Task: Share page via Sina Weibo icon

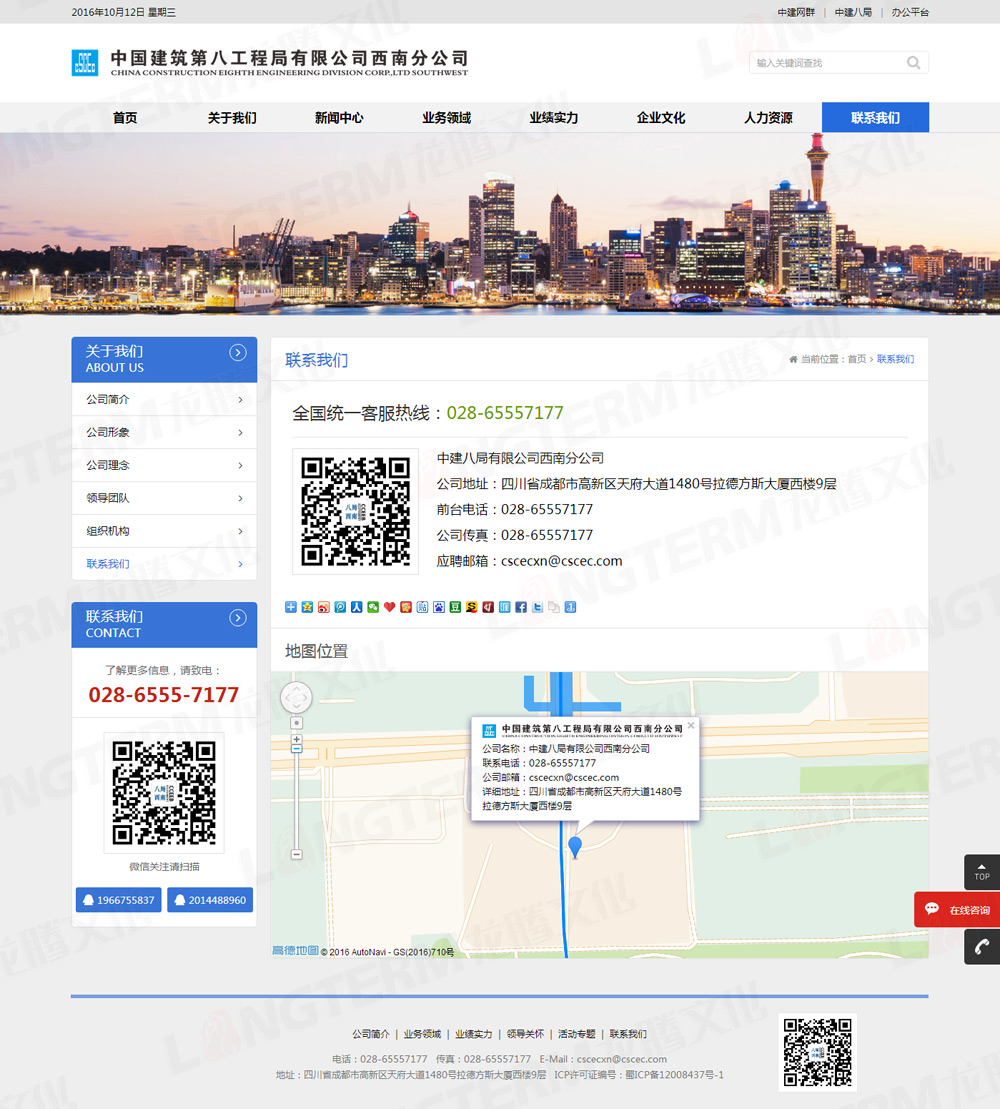Action: pos(324,607)
